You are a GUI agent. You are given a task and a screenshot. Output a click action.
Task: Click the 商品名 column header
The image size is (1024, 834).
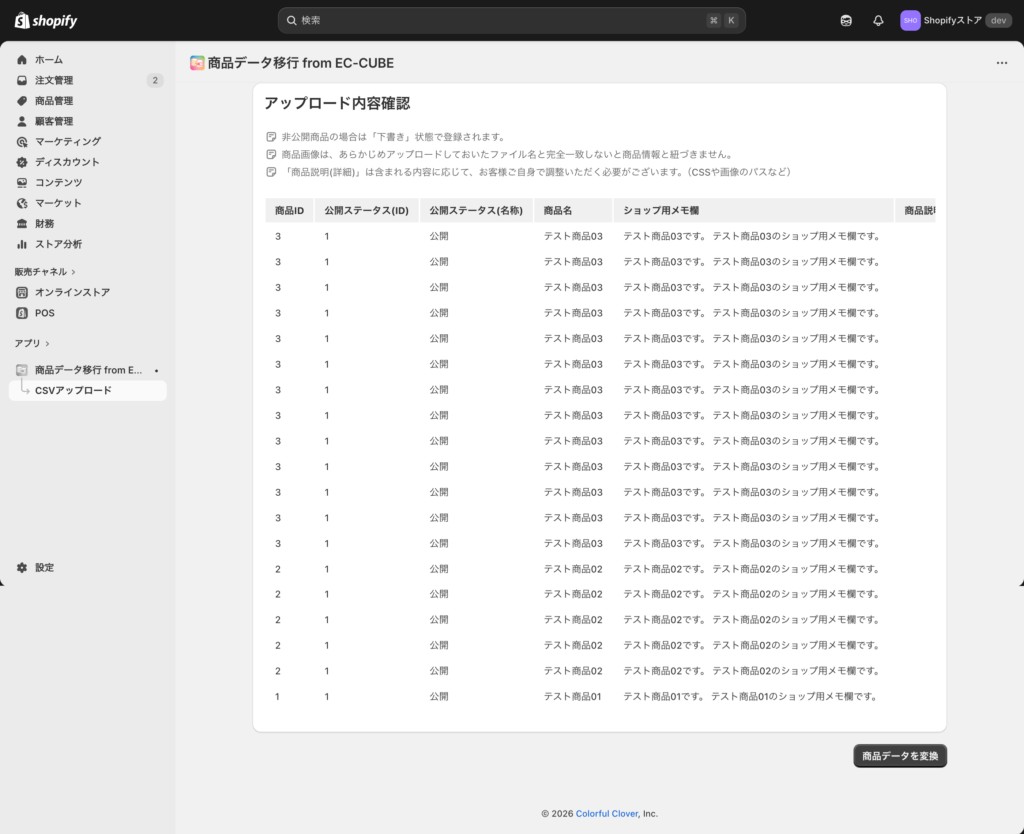(558, 211)
